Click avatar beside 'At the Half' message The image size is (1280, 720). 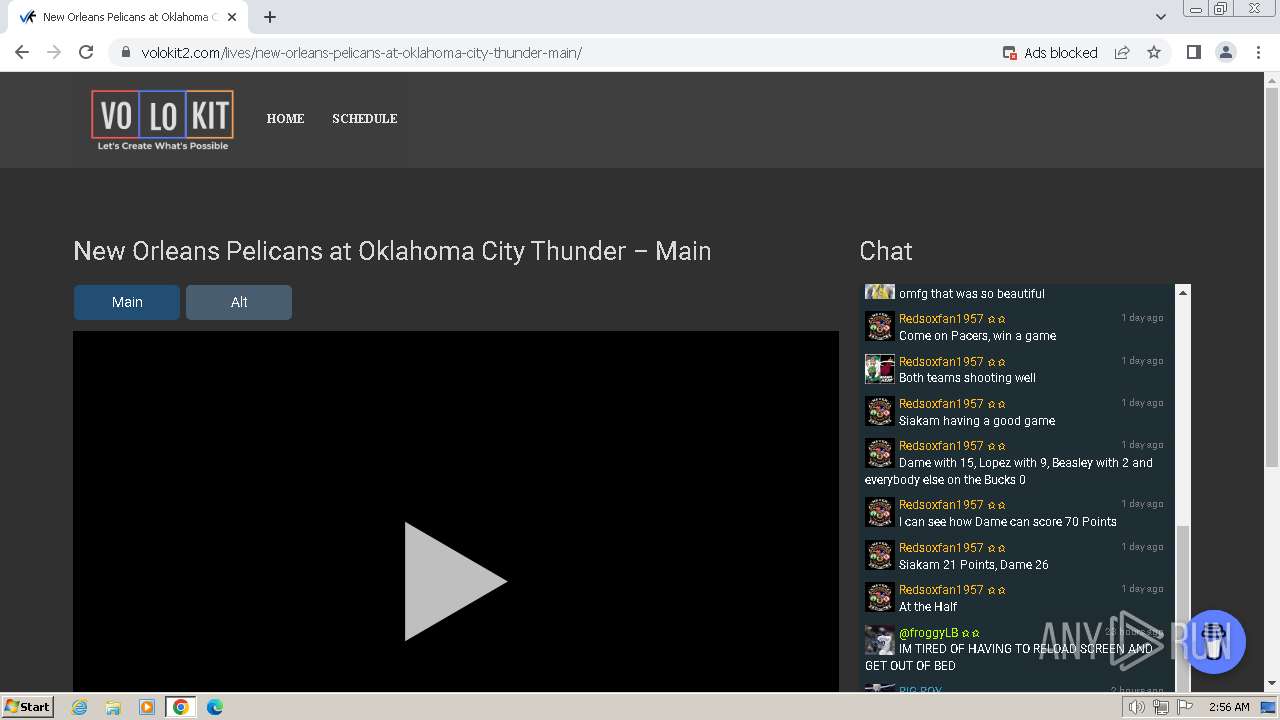pyautogui.click(x=880, y=598)
